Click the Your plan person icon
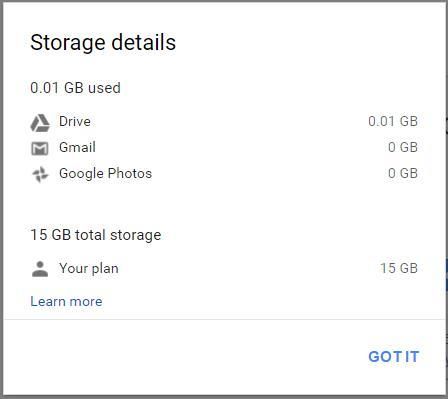Image resolution: width=448 pixels, height=399 pixels. coord(40,269)
